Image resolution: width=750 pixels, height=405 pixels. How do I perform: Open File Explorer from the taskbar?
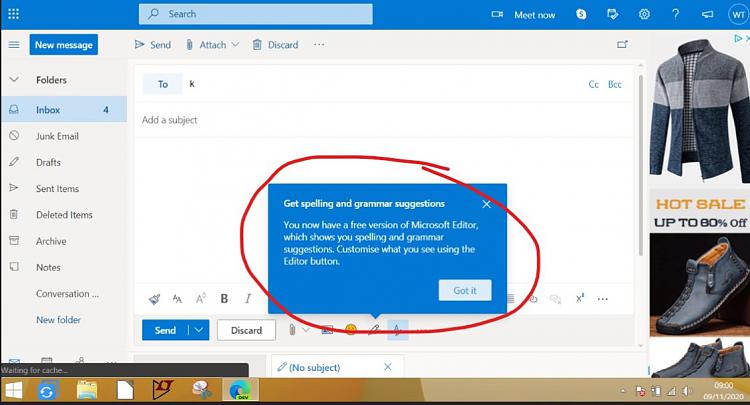coord(87,391)
